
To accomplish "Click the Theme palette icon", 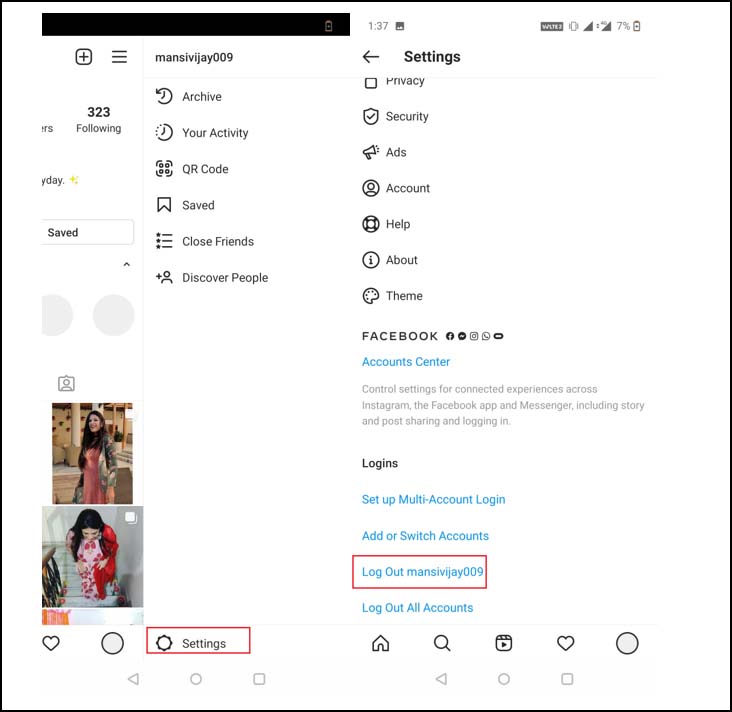I will [371, 296].
